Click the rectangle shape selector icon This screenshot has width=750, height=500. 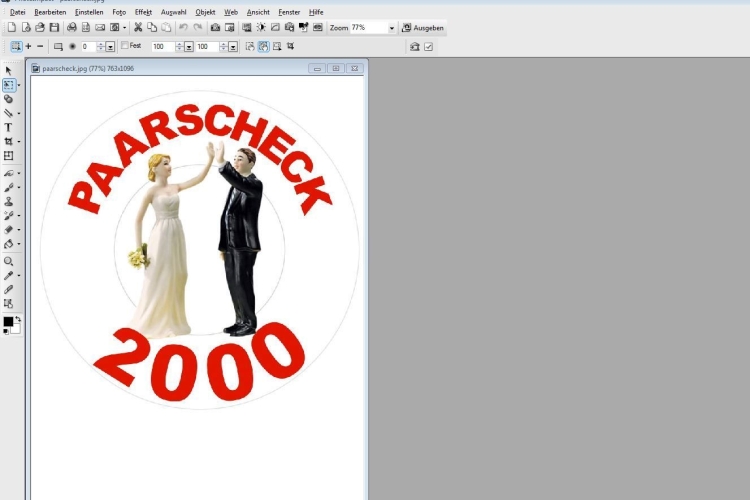tap(58, 47)
